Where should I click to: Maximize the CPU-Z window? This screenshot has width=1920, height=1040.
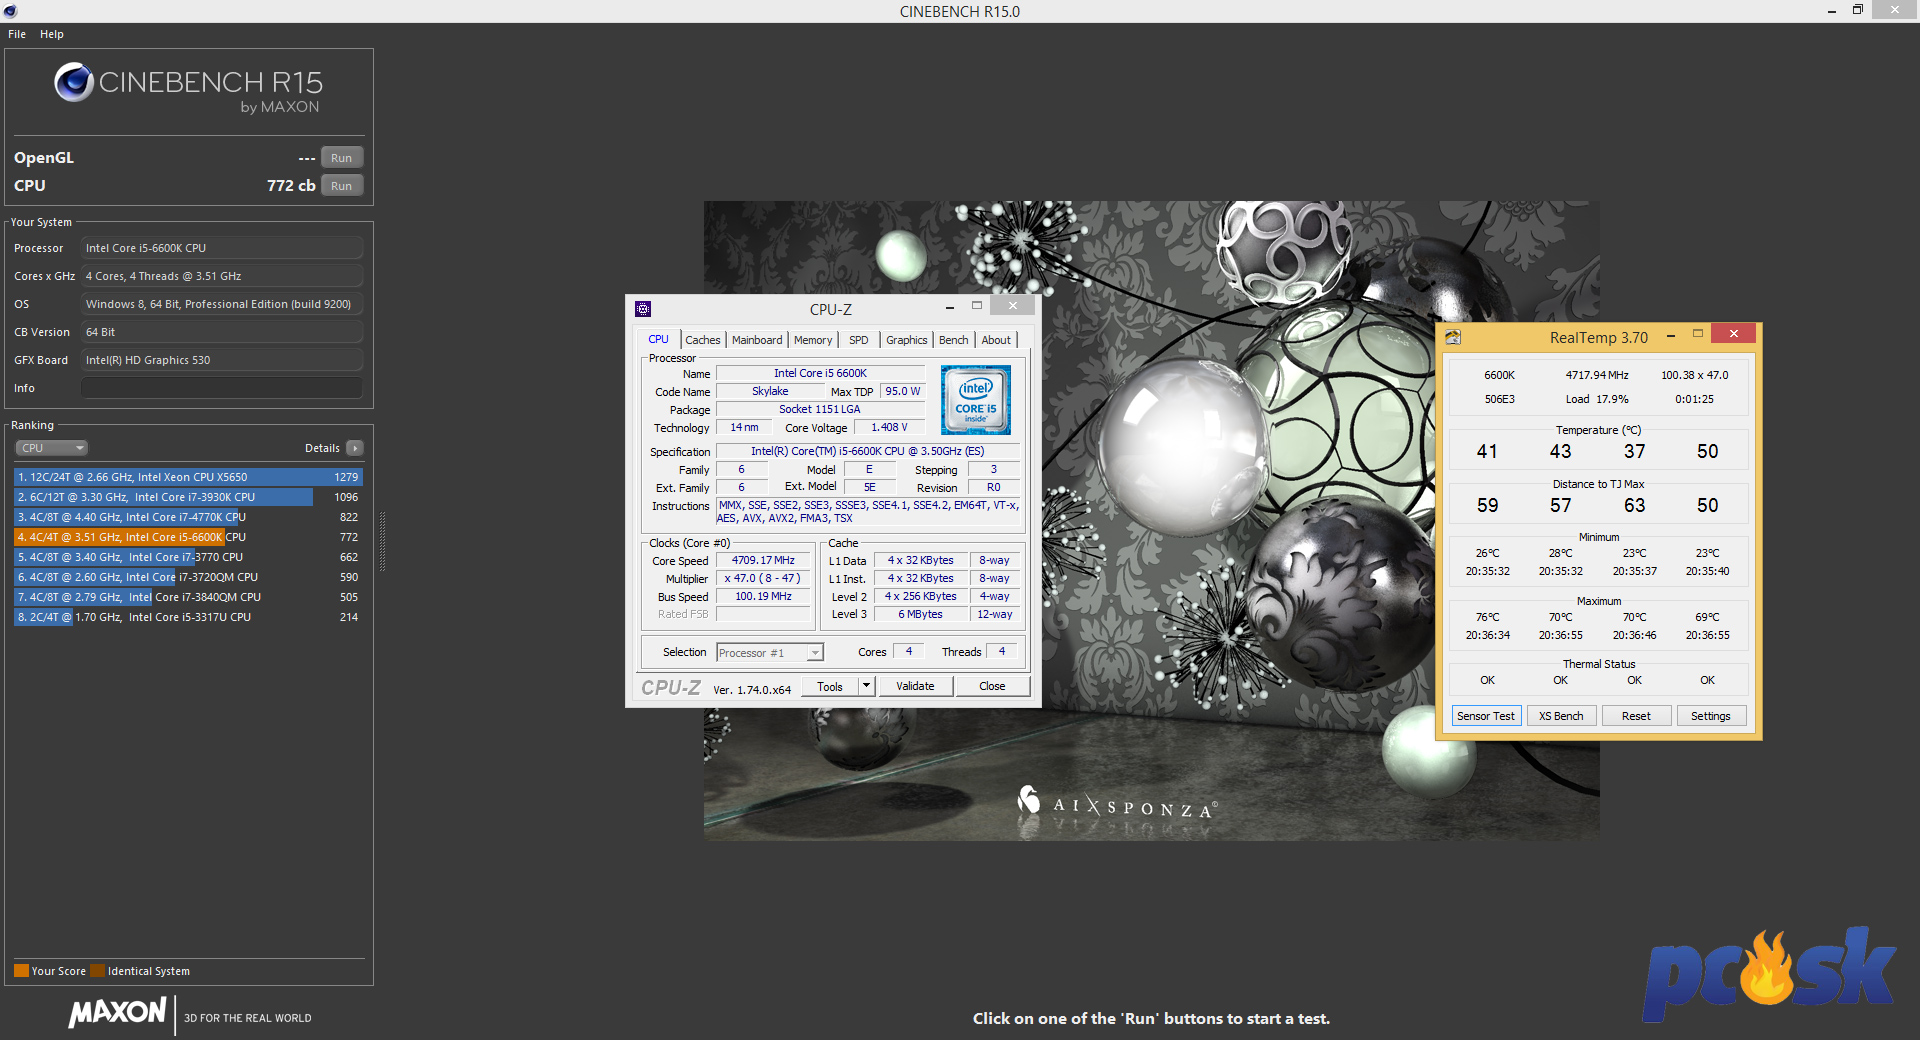point(977,306)
